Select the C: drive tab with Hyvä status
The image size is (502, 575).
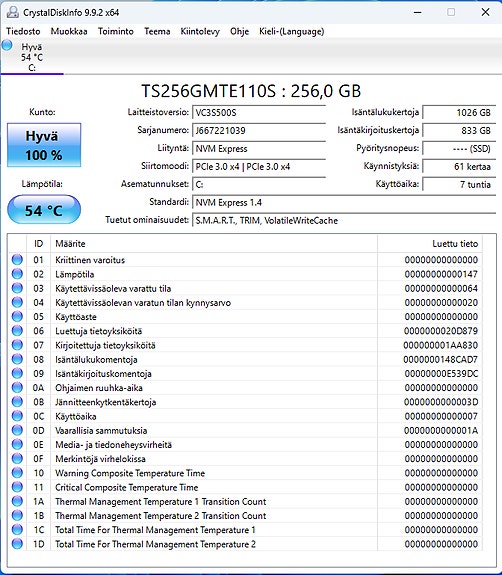(32, 57)
